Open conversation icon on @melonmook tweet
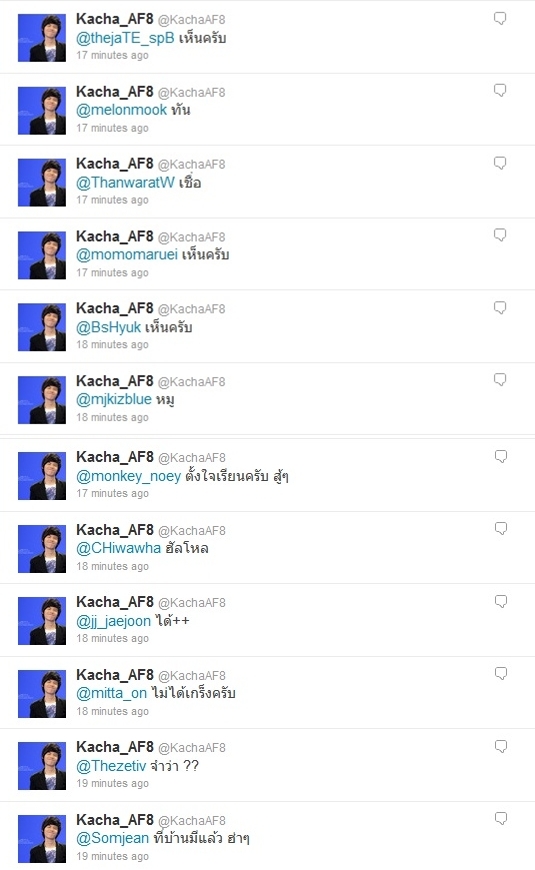The image size is (535, 870). [500, 90]
